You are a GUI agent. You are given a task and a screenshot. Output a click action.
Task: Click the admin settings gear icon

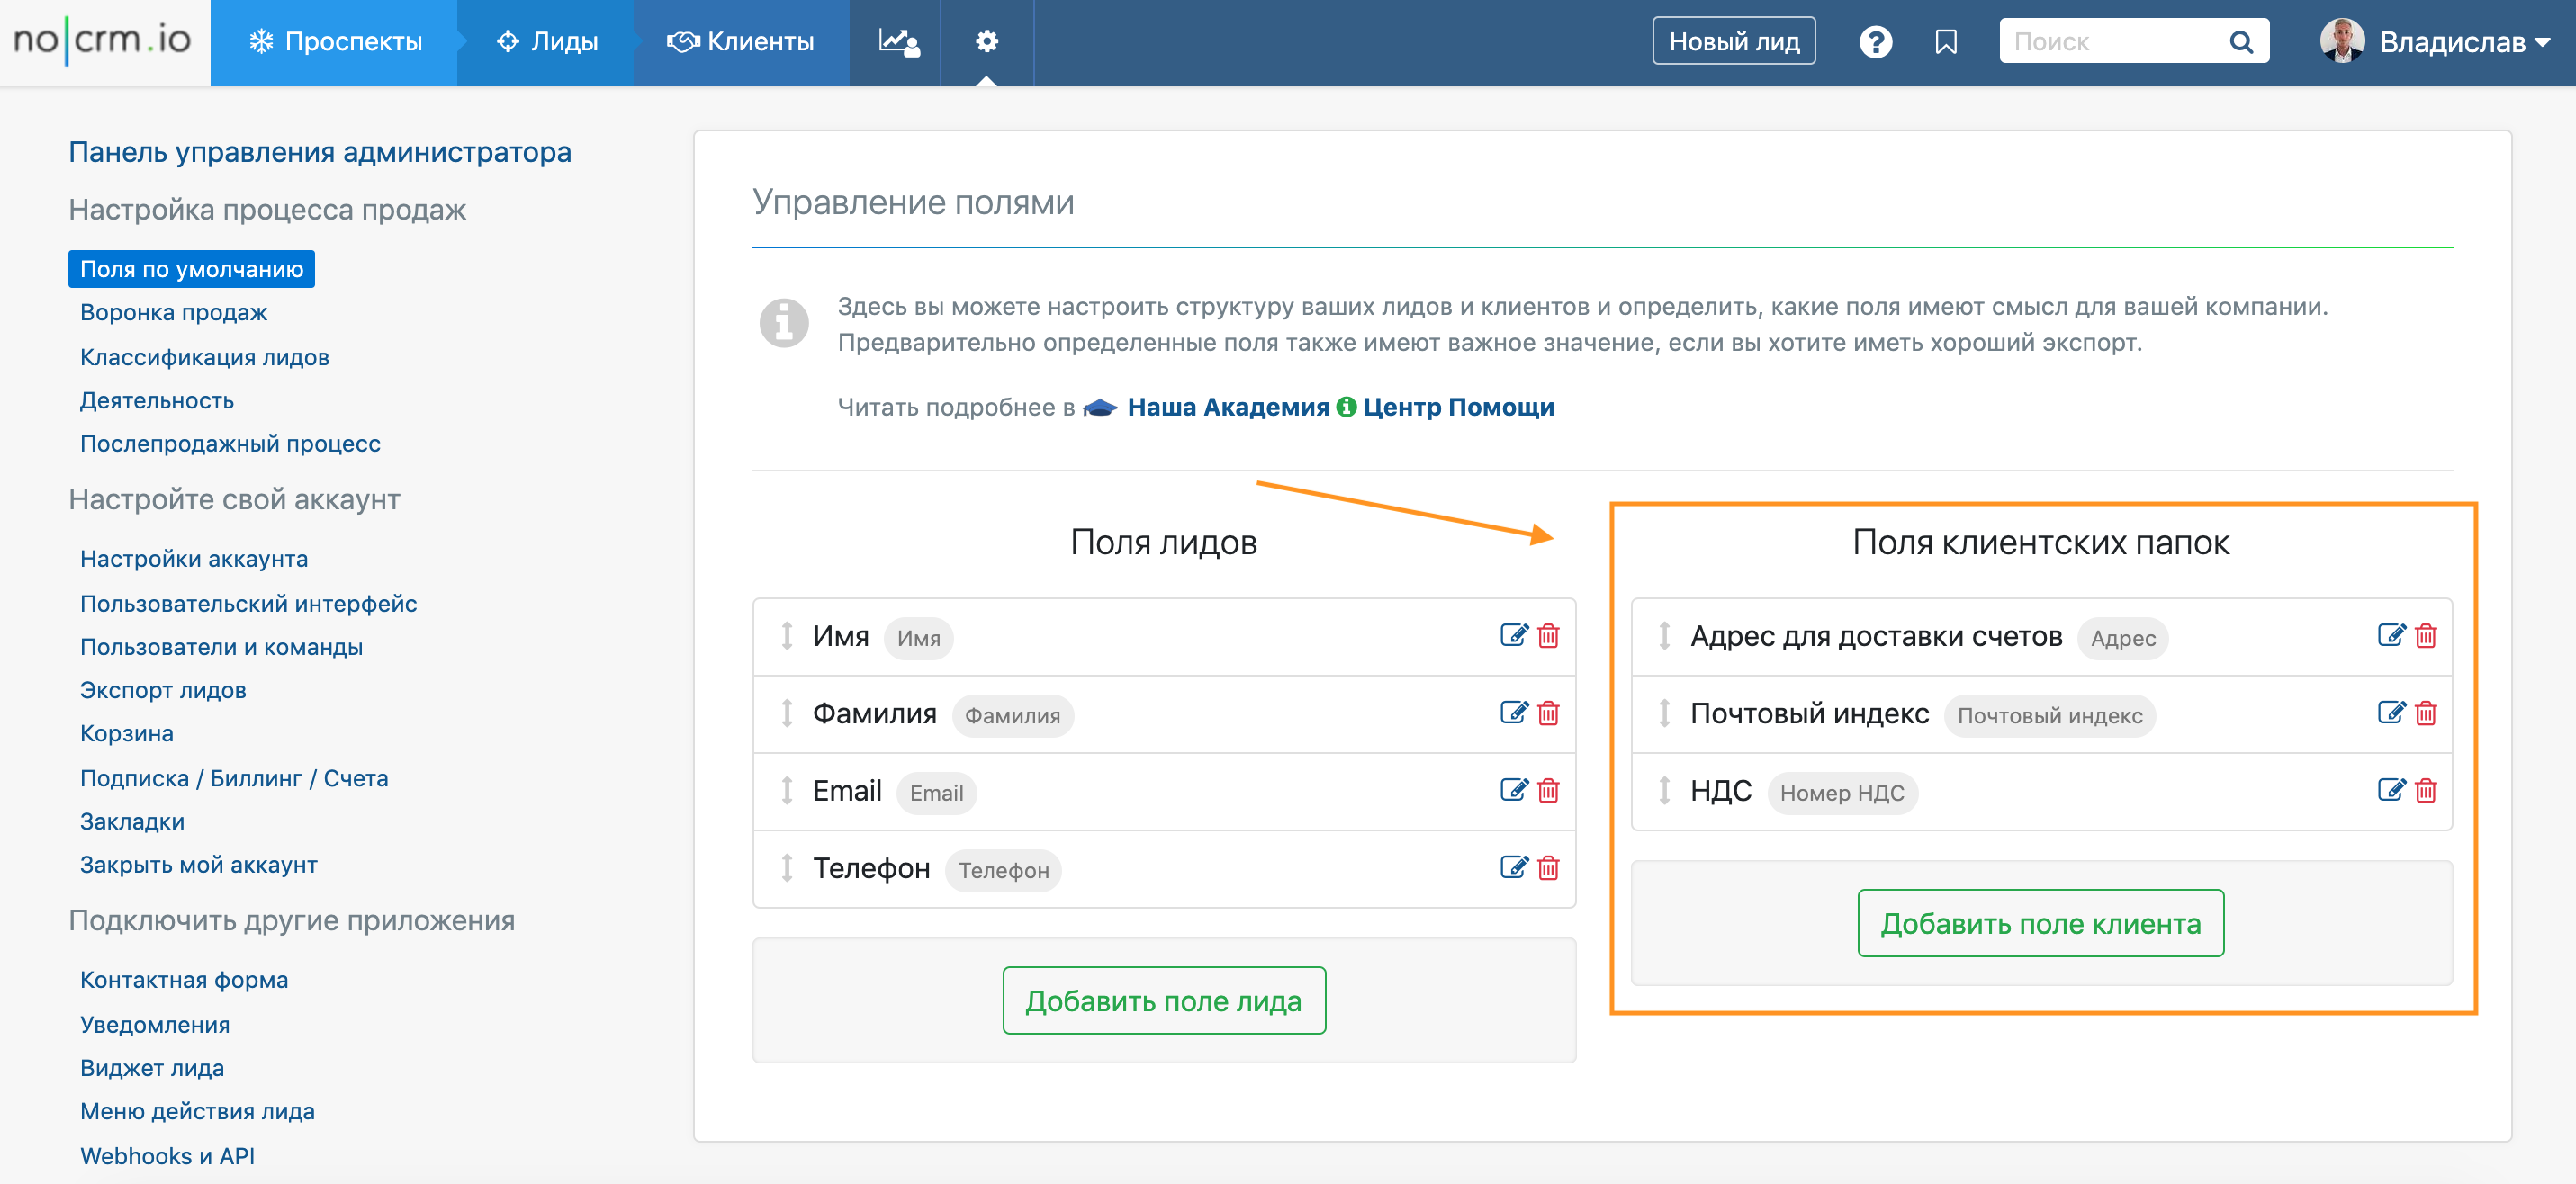pyautogui.click(x=986, y=42)
